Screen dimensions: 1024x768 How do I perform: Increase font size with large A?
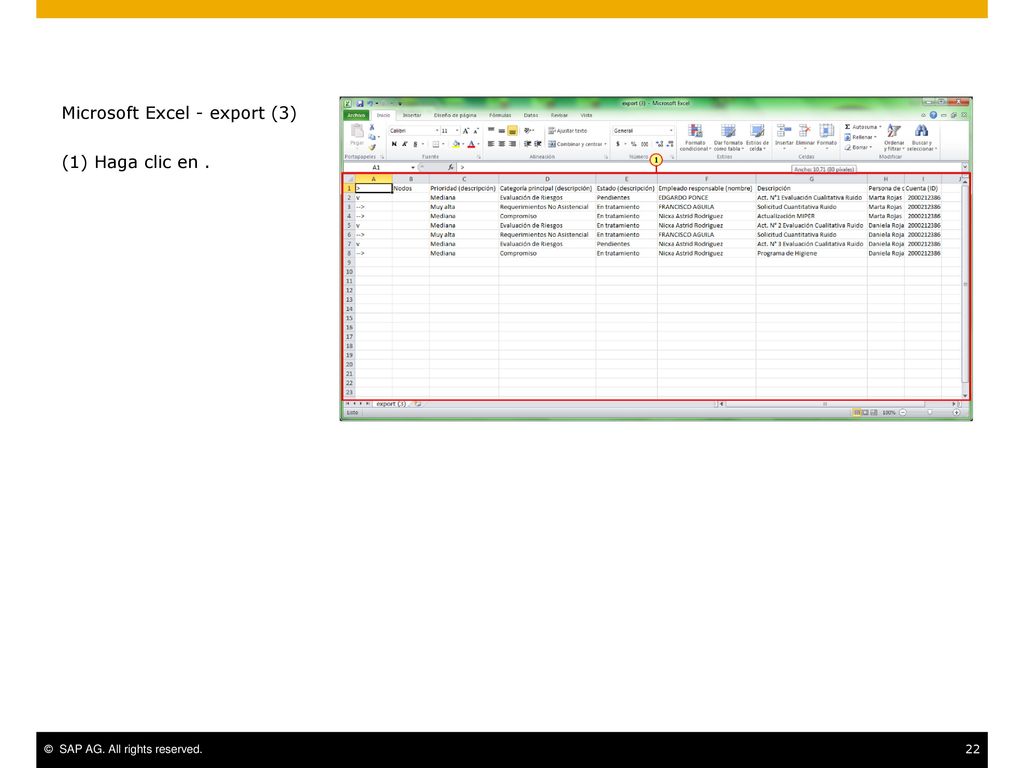pyautogui.click(x=466, y=131)
